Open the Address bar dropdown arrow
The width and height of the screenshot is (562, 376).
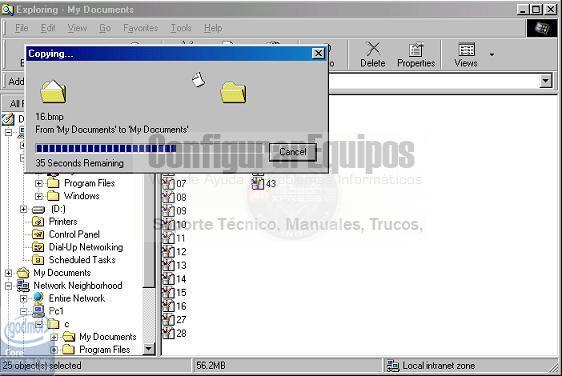click(x=546, y=81)
